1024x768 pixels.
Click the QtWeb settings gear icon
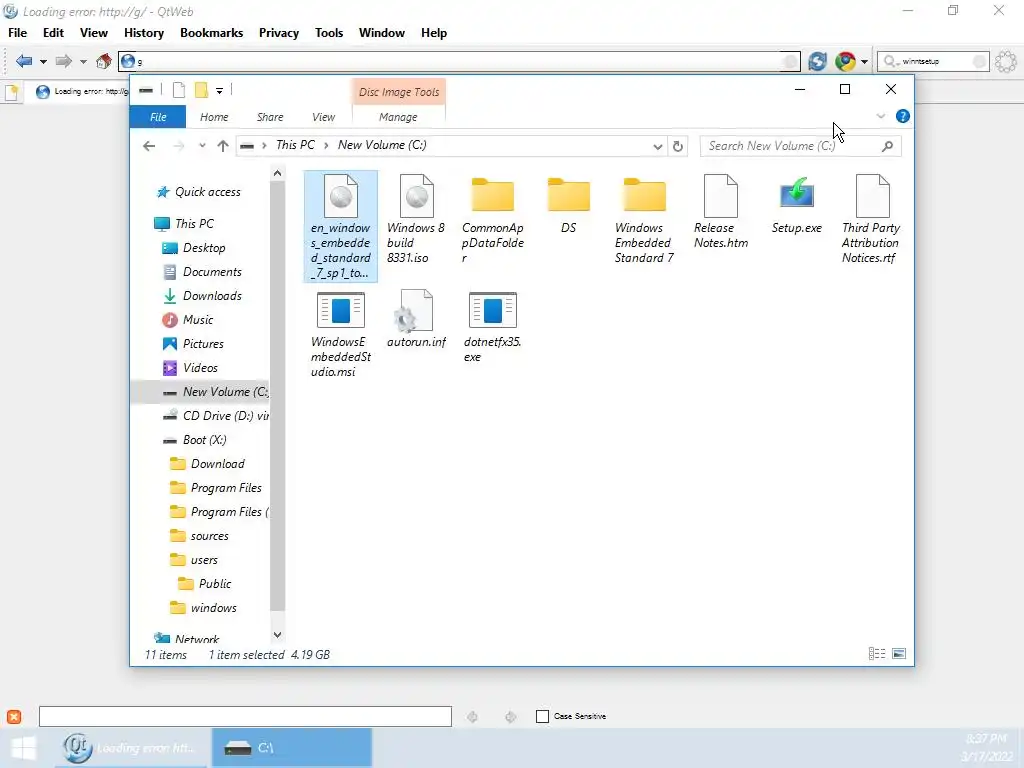click(1006, 61)
